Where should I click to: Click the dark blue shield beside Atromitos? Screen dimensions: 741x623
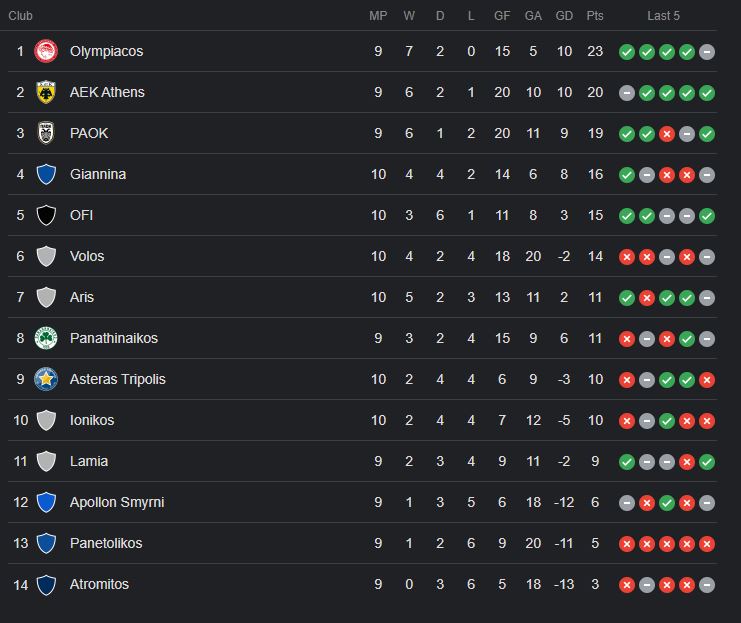click(46, 584)
